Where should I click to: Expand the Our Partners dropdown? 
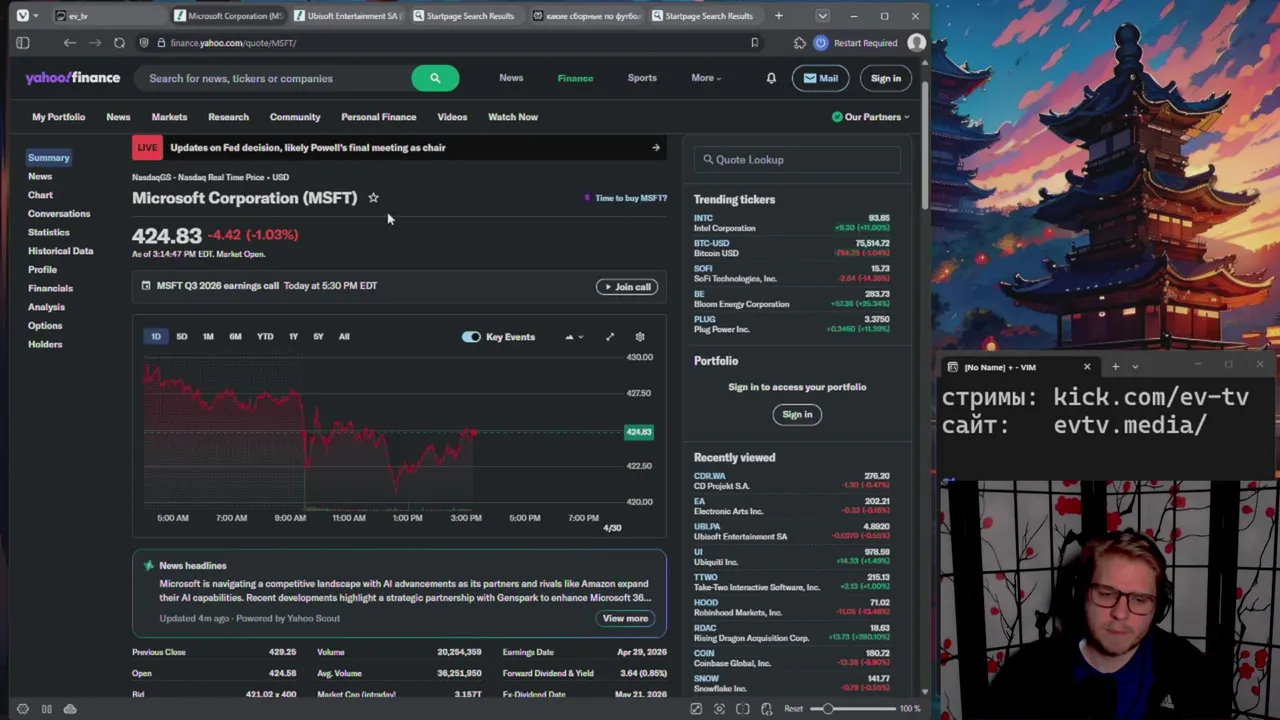coord(870,117)
